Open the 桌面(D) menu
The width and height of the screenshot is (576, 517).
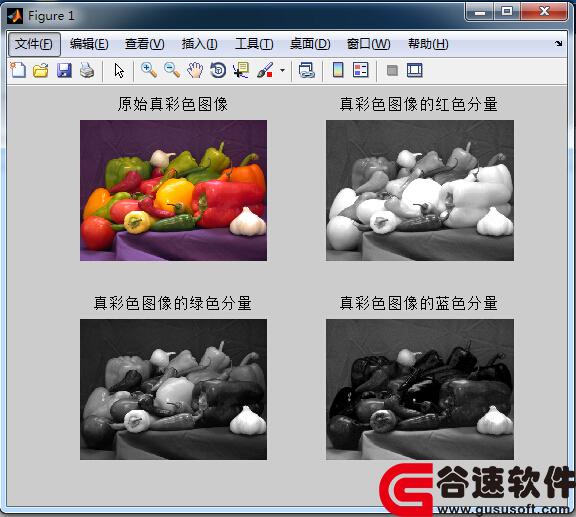[310, 44]
